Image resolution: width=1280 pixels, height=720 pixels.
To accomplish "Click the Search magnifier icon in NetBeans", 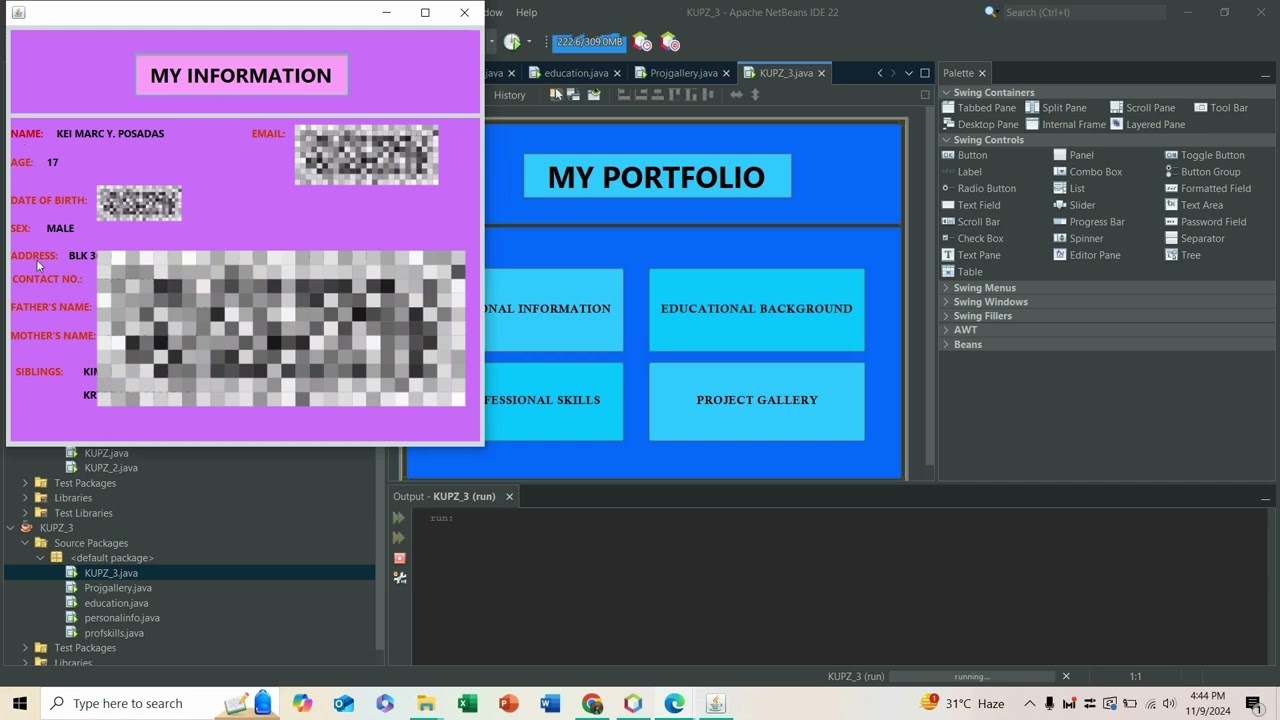I will (991, 12).
